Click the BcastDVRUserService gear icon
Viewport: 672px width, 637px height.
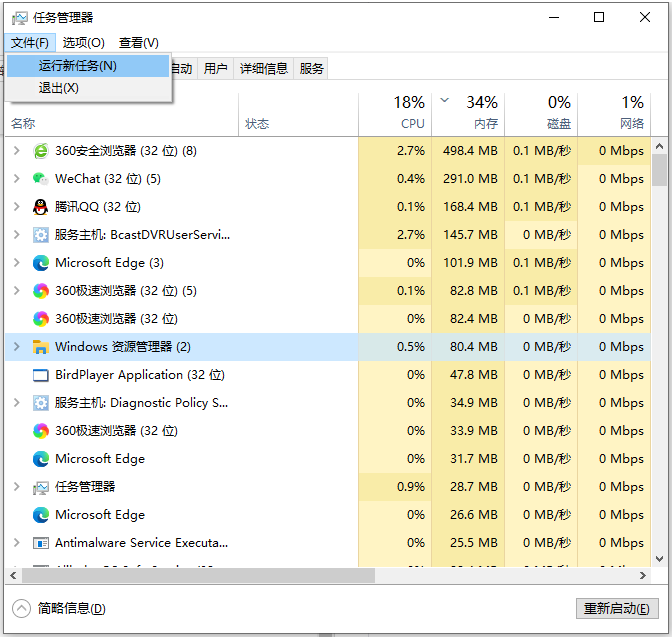(41, 235)
